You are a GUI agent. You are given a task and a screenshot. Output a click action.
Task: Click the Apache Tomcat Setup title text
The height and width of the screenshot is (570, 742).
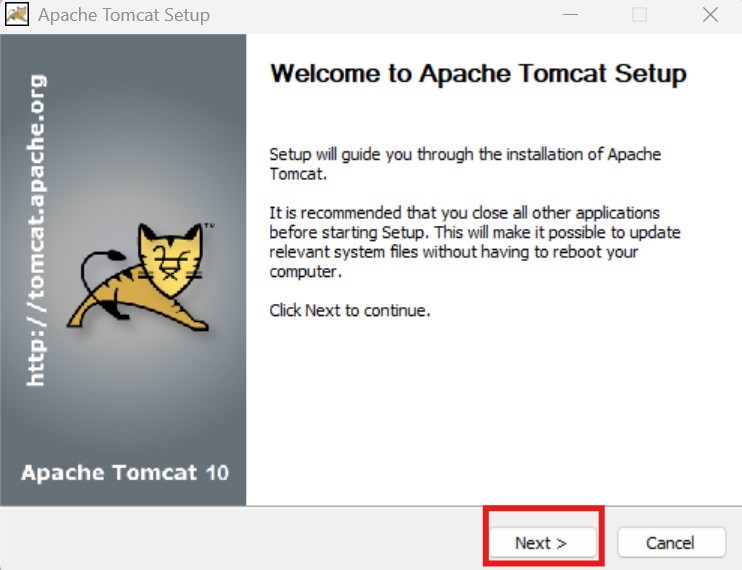point(124,15)
